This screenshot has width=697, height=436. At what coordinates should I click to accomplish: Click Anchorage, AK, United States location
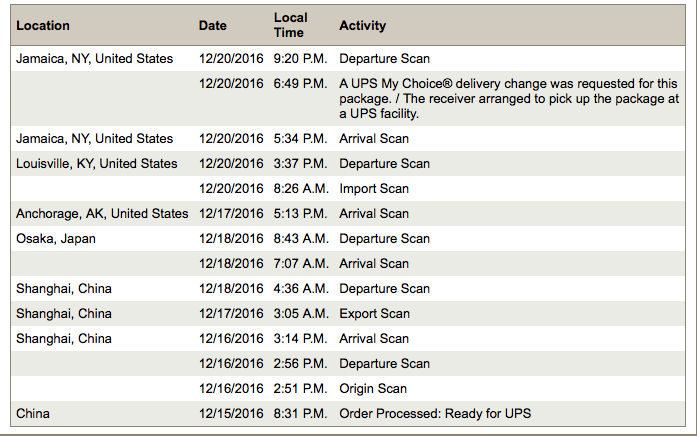click(x=102, y=214)
